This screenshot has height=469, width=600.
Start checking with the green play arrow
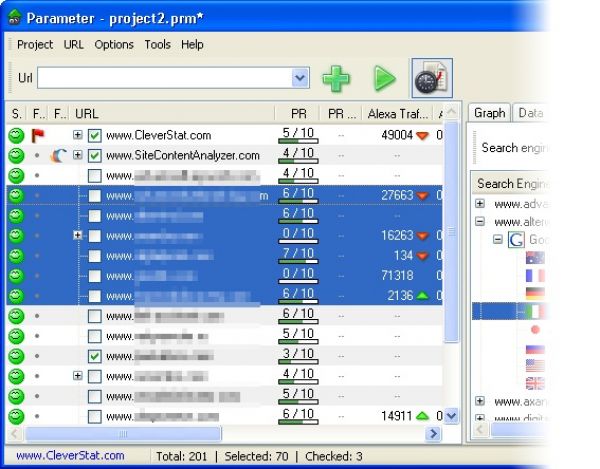coord(384,79)
